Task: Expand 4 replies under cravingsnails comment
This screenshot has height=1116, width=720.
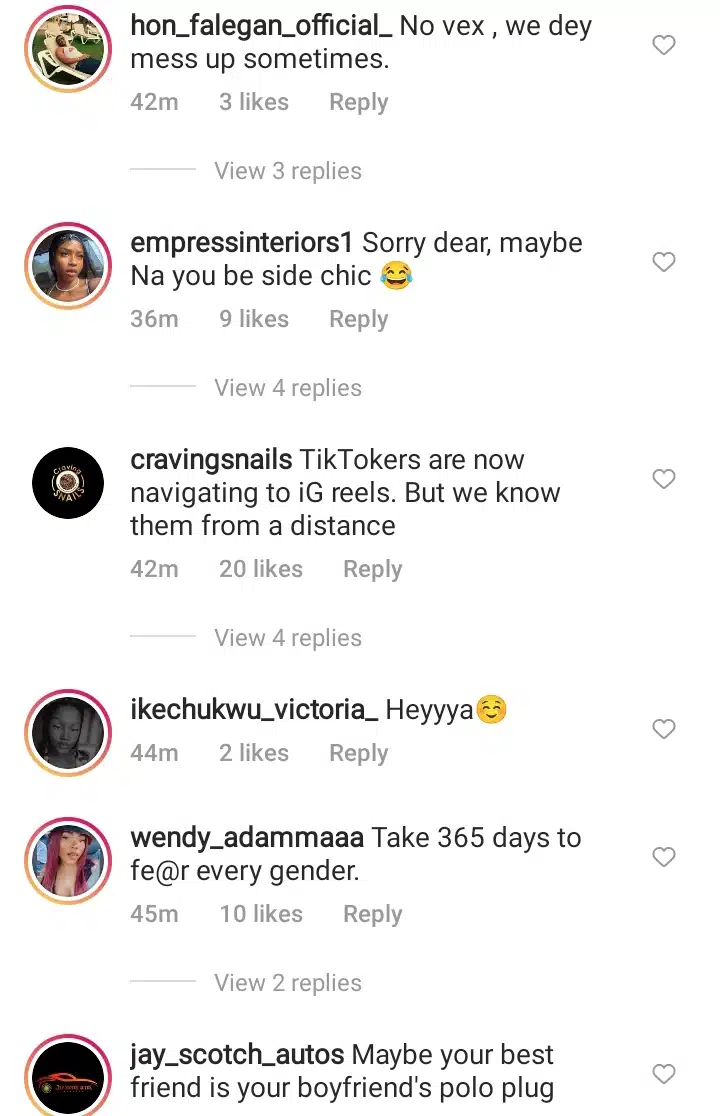Action: point(287,638)
